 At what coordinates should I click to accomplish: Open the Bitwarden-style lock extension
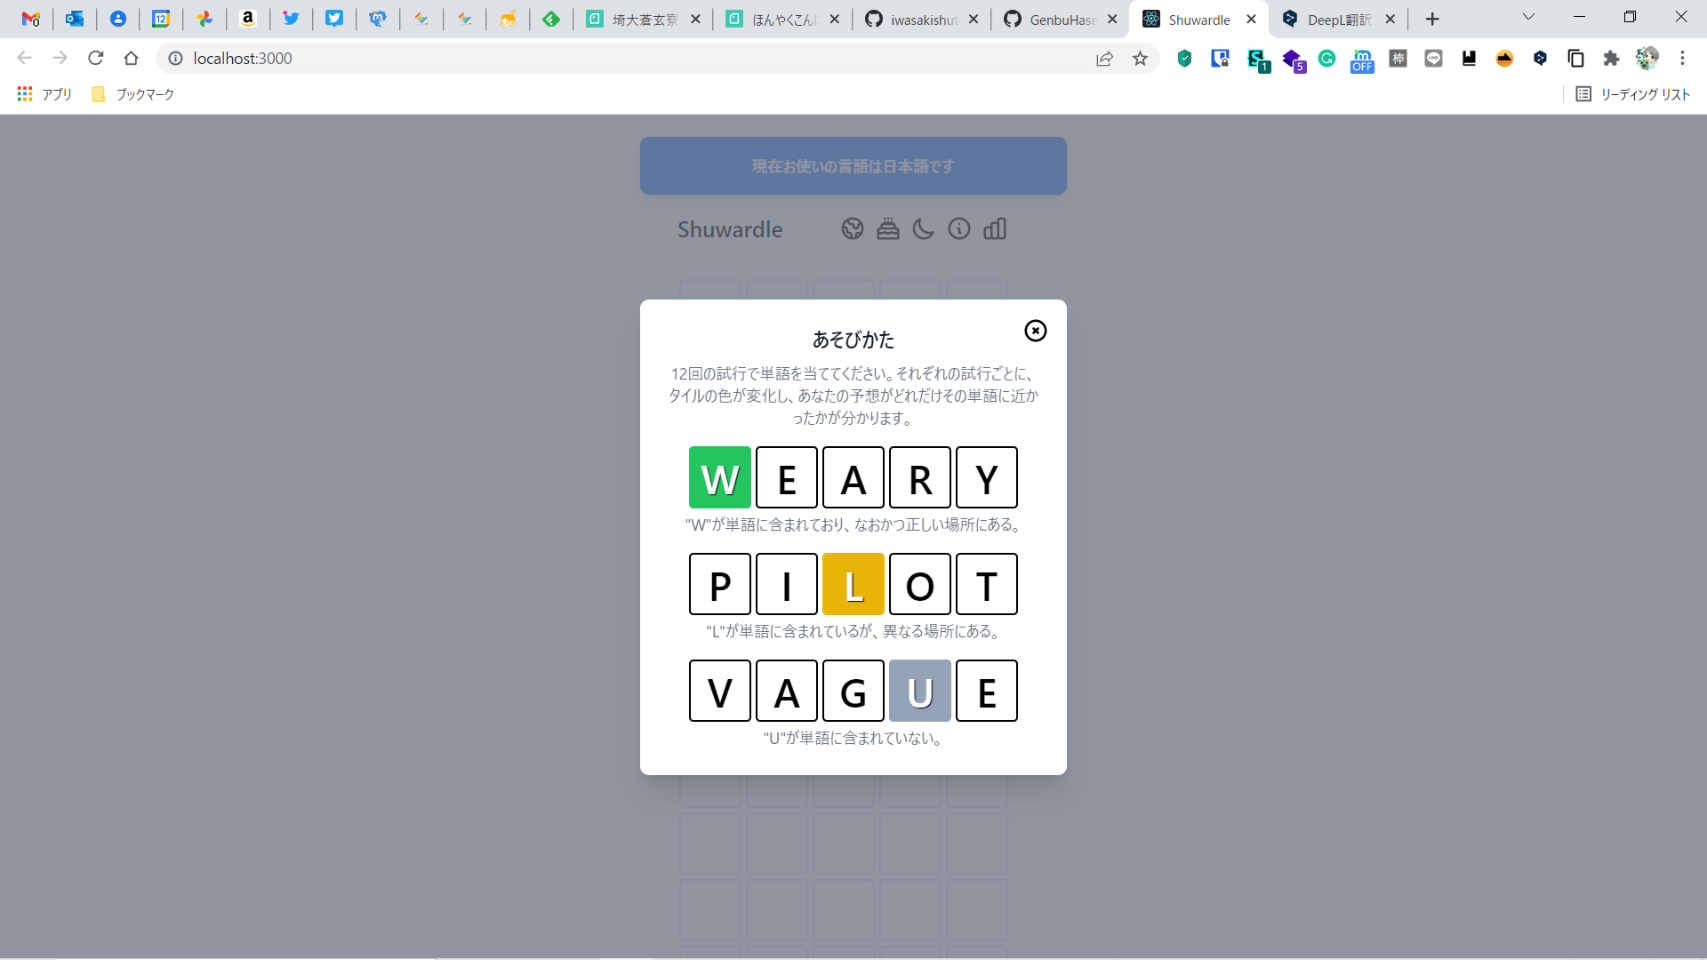pos(1220,59)
